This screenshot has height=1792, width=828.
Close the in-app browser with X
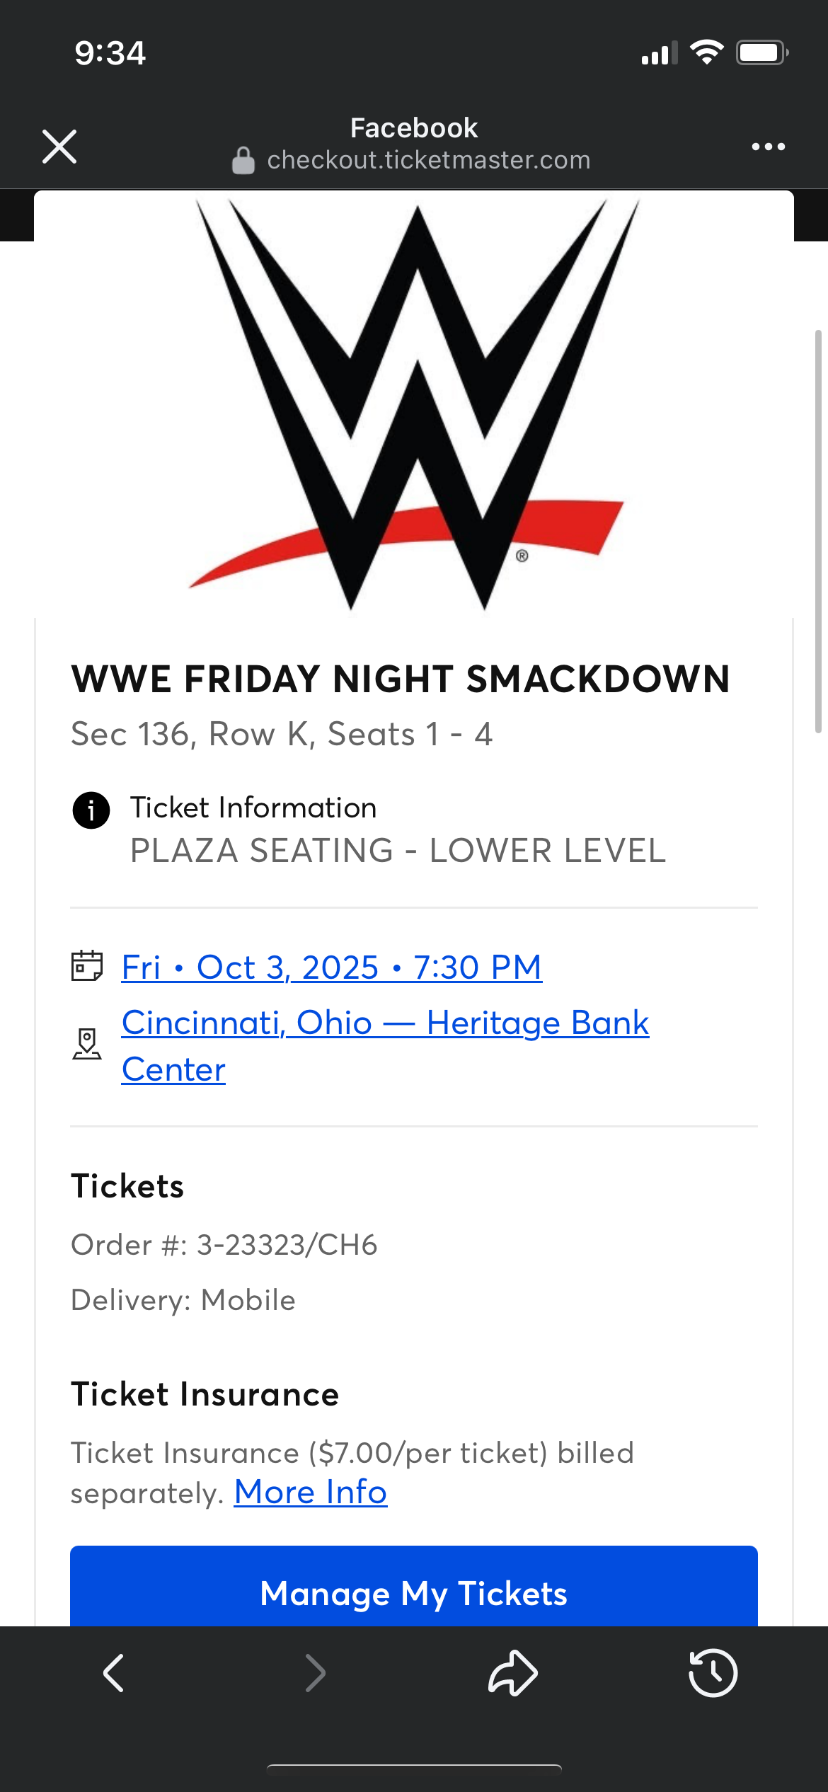point(59,147)
